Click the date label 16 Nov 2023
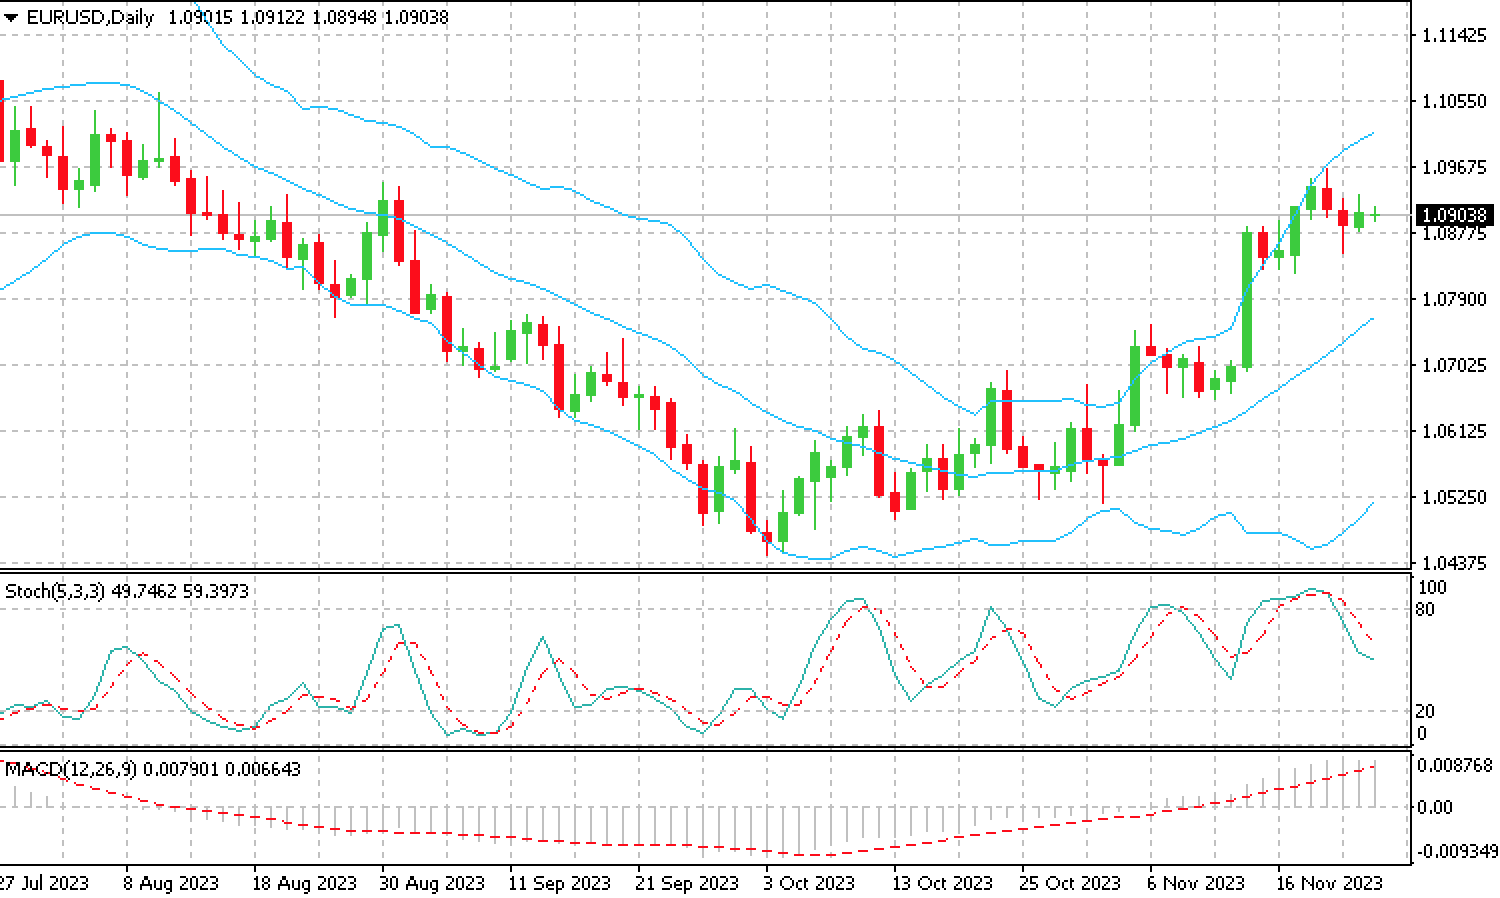 (1330, 883)
